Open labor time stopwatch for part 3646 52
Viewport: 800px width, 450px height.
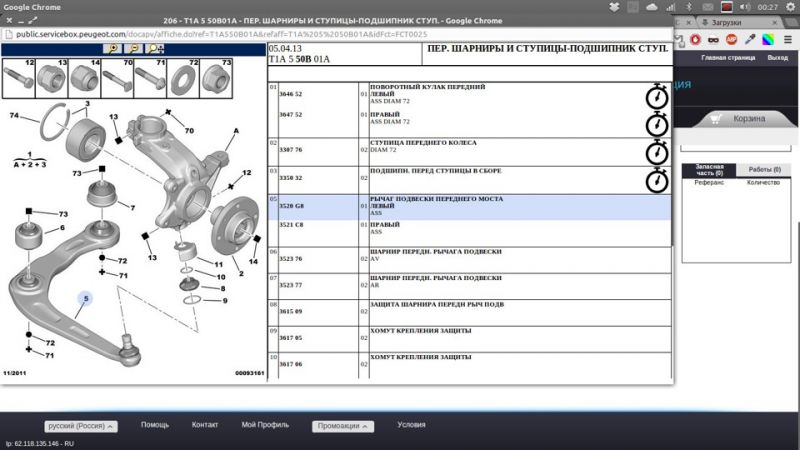tap(657, 97)
